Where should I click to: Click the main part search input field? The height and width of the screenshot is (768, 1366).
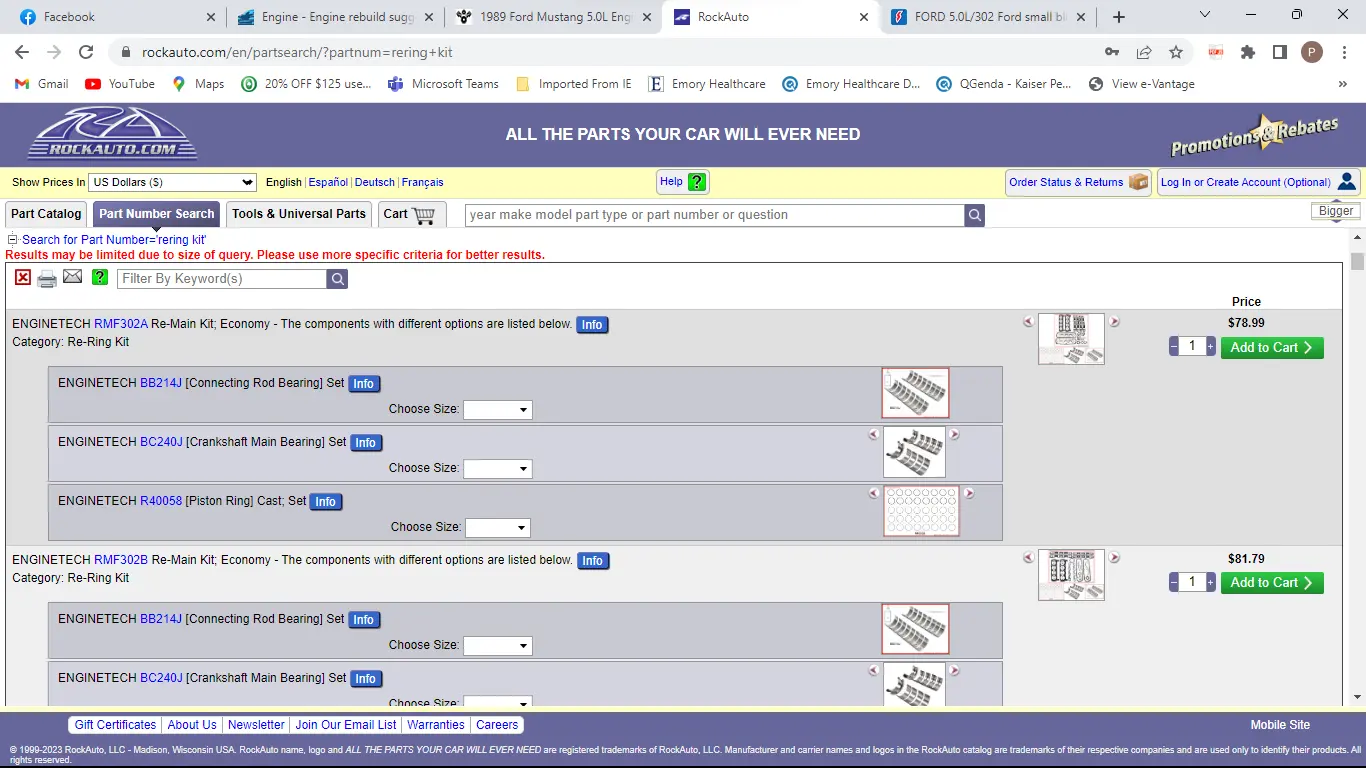tap(715, 215)
